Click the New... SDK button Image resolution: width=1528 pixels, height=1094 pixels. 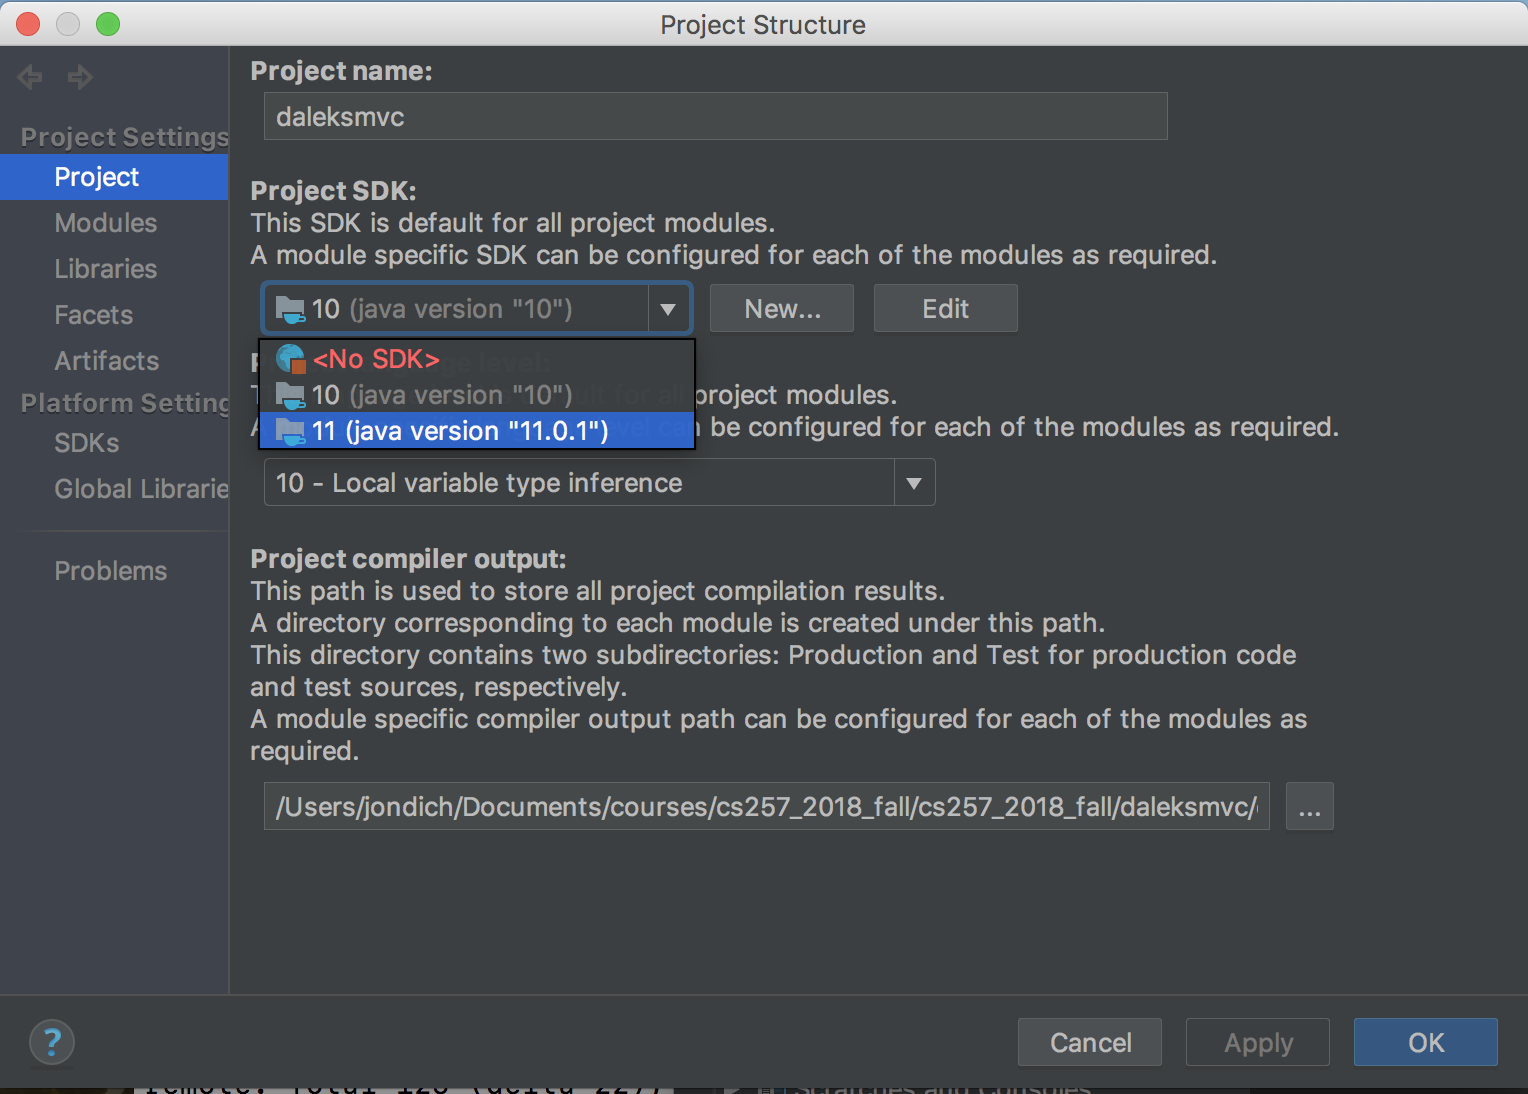[782, 309]
